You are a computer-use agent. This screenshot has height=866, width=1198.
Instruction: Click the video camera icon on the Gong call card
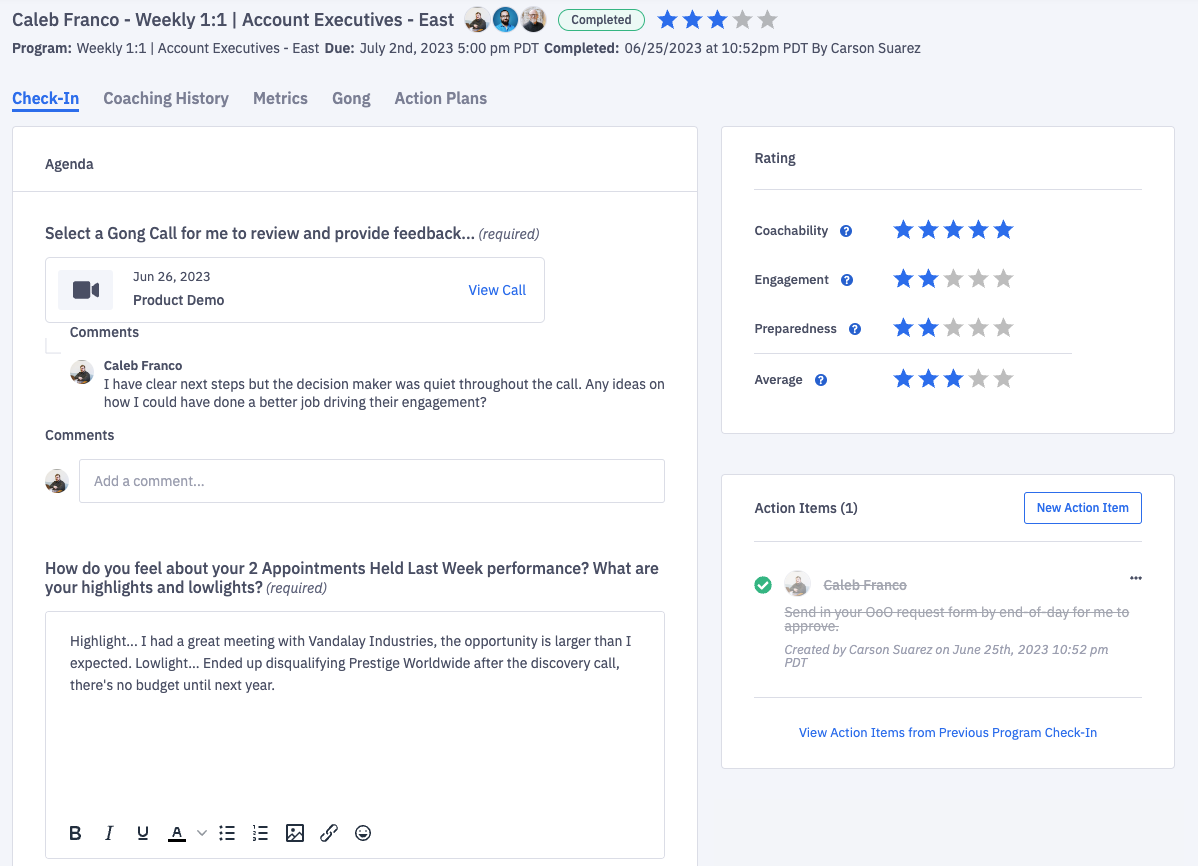tap(85, 290)
